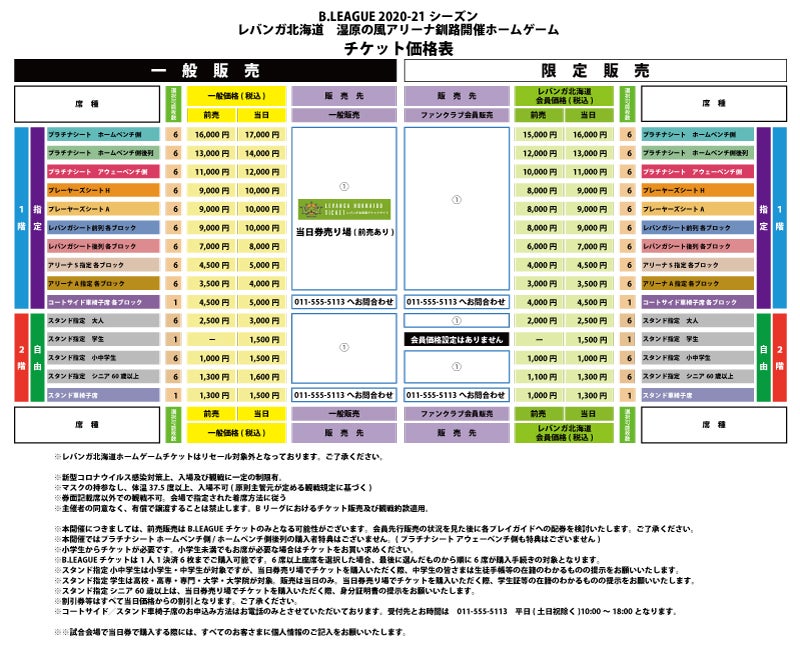This screenshot has height=645, width=800.
Task: Click the 15,000円 member advance price cell
Action: point(539,134)
